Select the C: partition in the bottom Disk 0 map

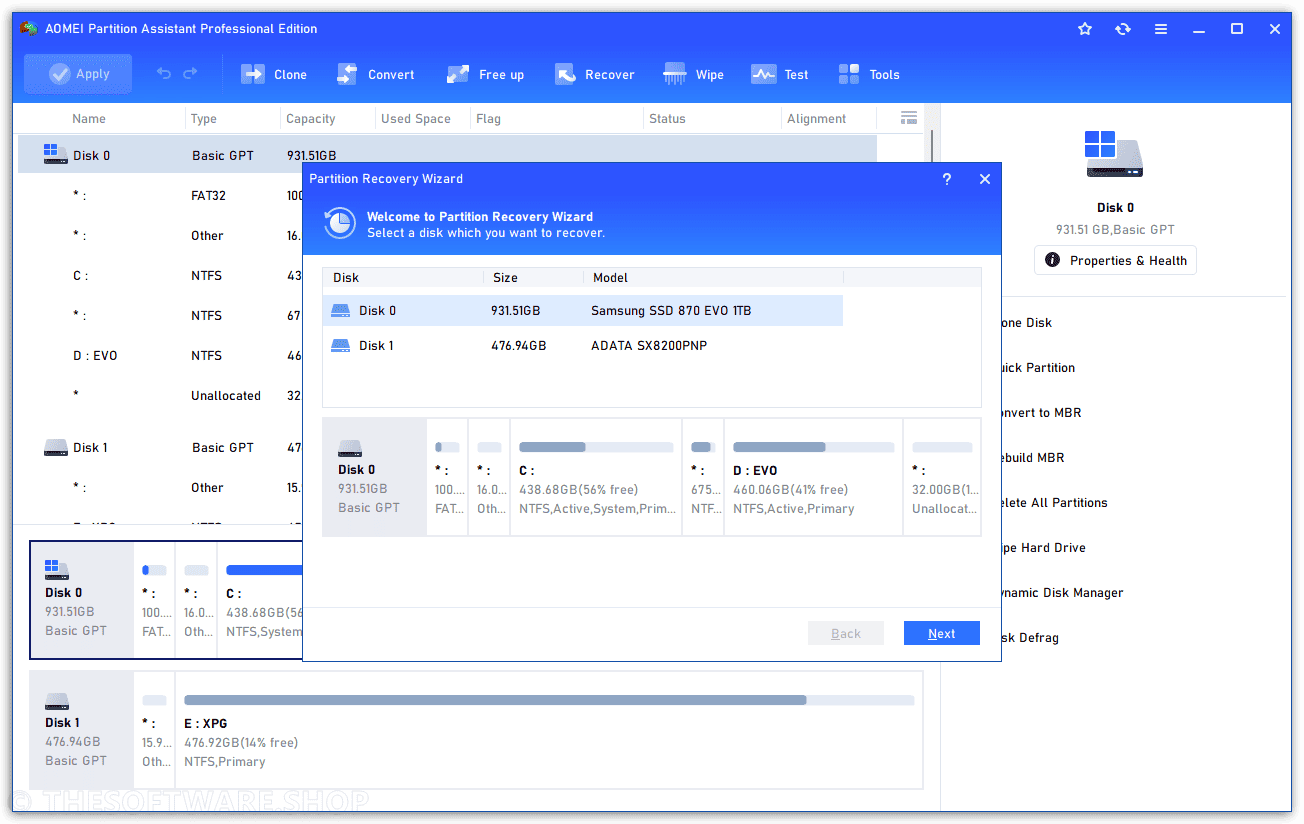tap(261, 600)
